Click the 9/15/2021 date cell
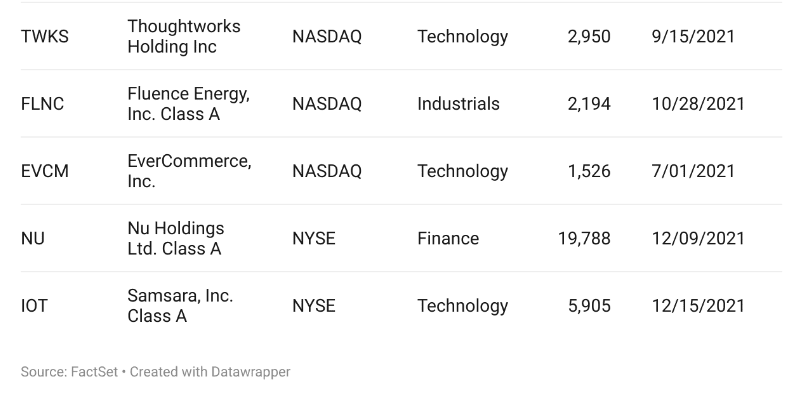Viewport: 810px width, 406px height. pos(693,37)
